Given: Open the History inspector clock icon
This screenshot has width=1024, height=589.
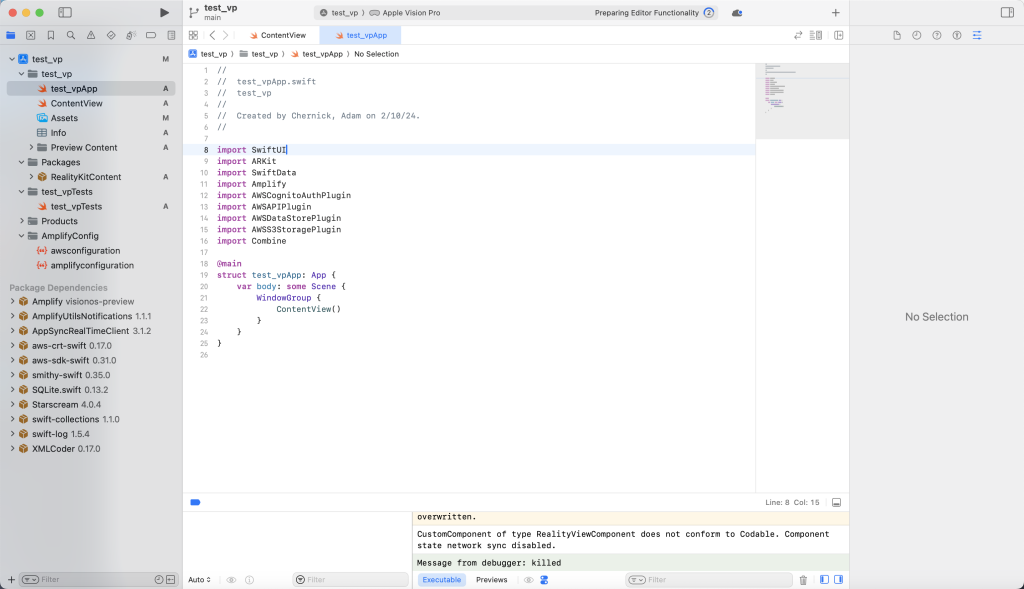Looking at the screenshot, I should coord(917,35).
